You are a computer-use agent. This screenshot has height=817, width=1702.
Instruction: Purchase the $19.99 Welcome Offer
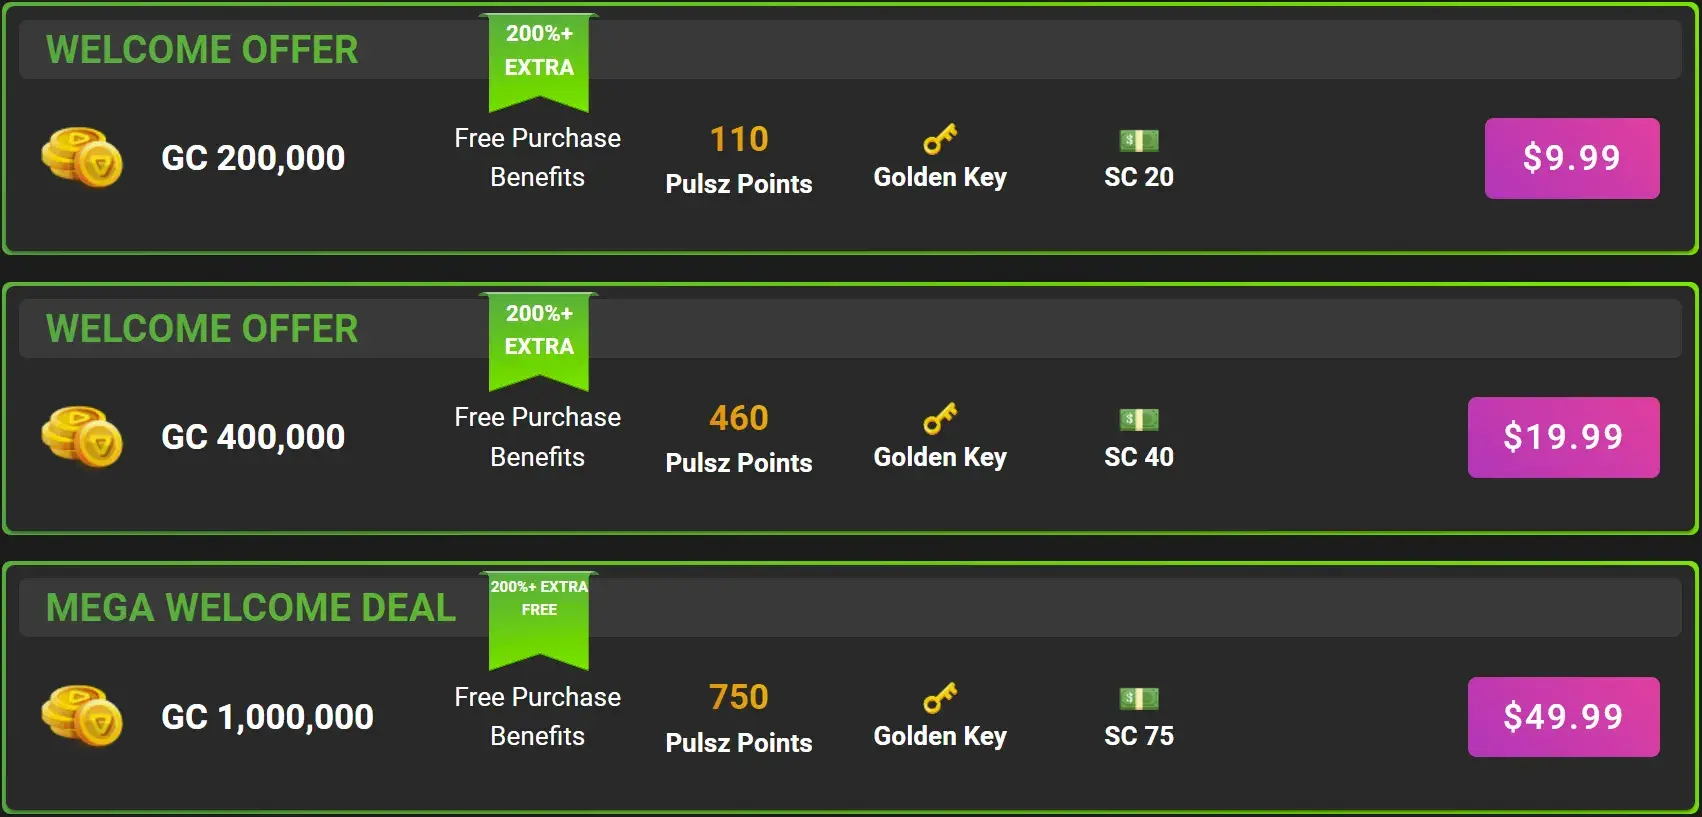(1563, 436)
